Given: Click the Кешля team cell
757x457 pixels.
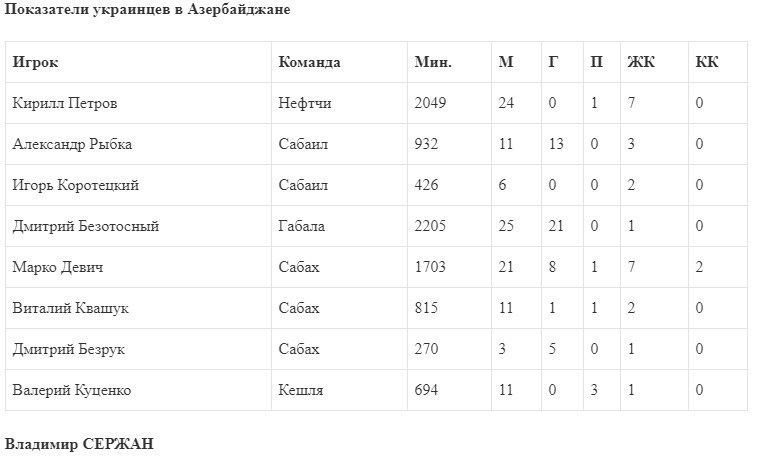Looking at the screenshot, I should tap(299, 390).
